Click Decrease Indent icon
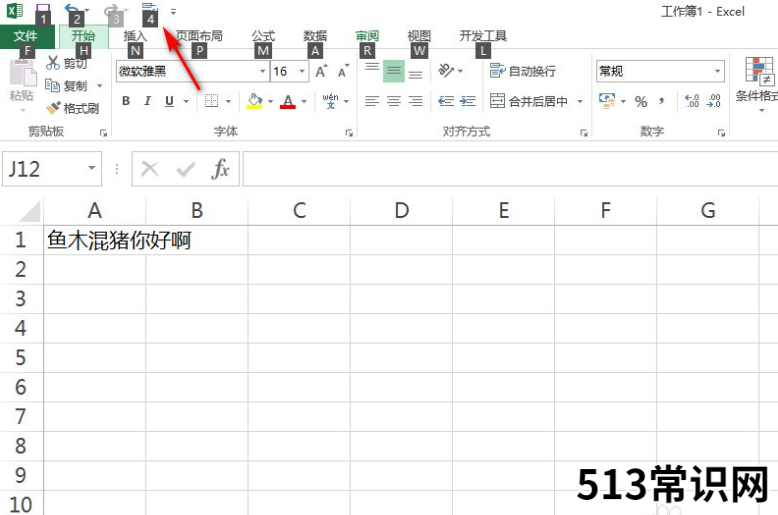The image size is (778, 515). pos(446,101)
